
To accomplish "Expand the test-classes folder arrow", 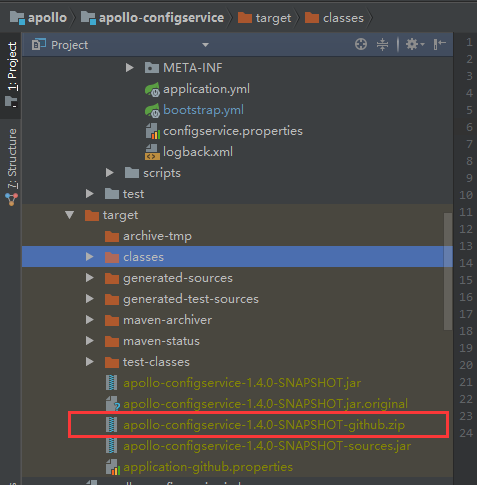I will 89,362.
